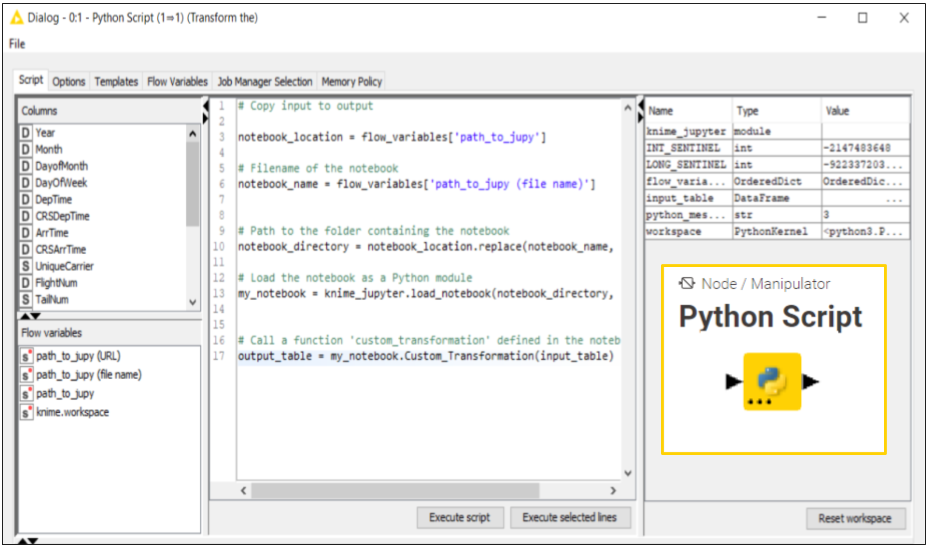The image size is (930, 548).
Task: Click the Columns list scroll up arrow
Action: pyautogui.click(x=193, y=133)
